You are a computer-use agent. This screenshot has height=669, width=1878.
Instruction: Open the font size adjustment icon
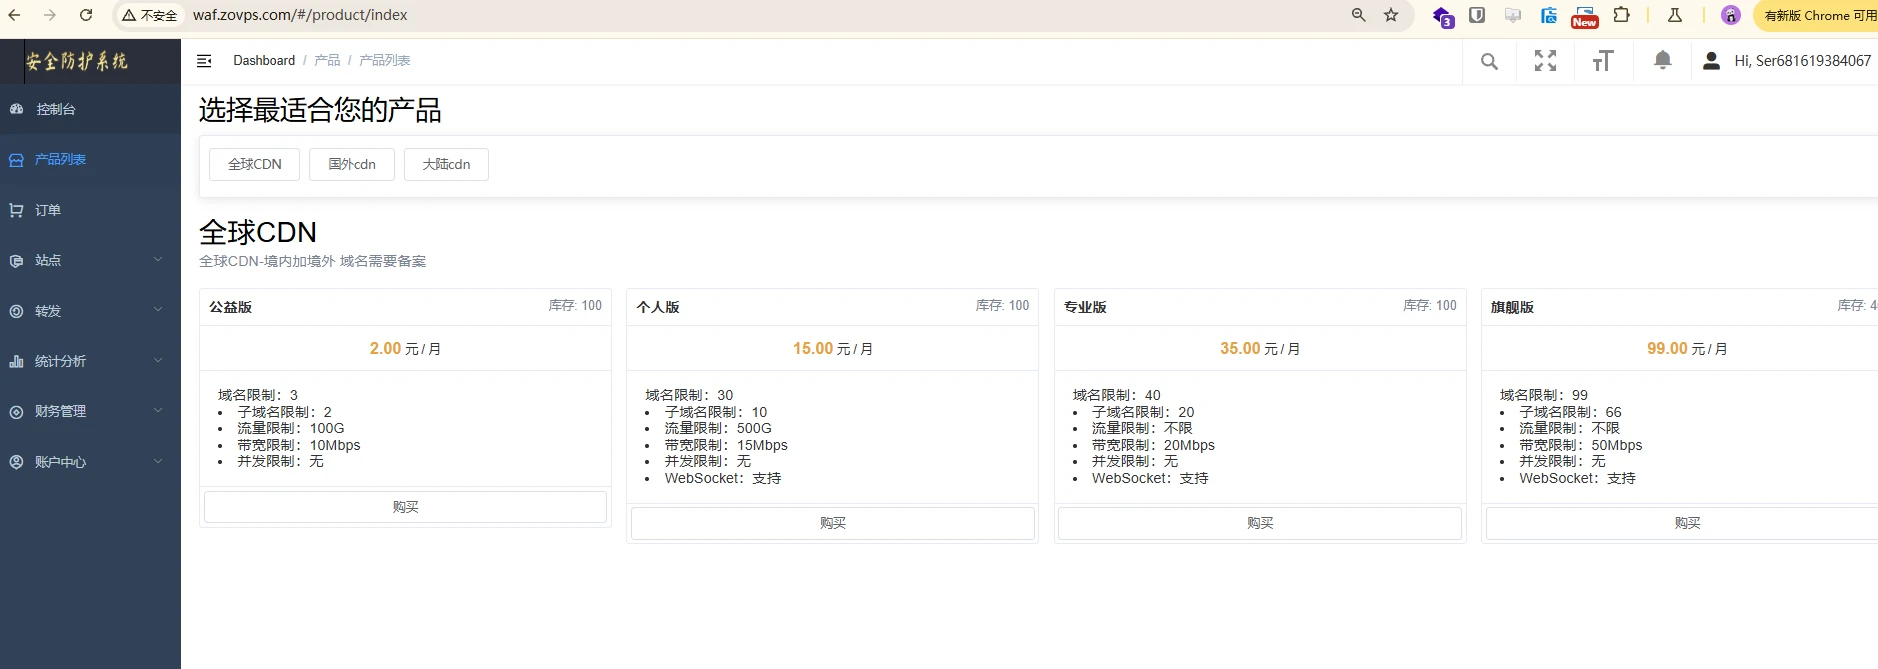[1602, 61]
